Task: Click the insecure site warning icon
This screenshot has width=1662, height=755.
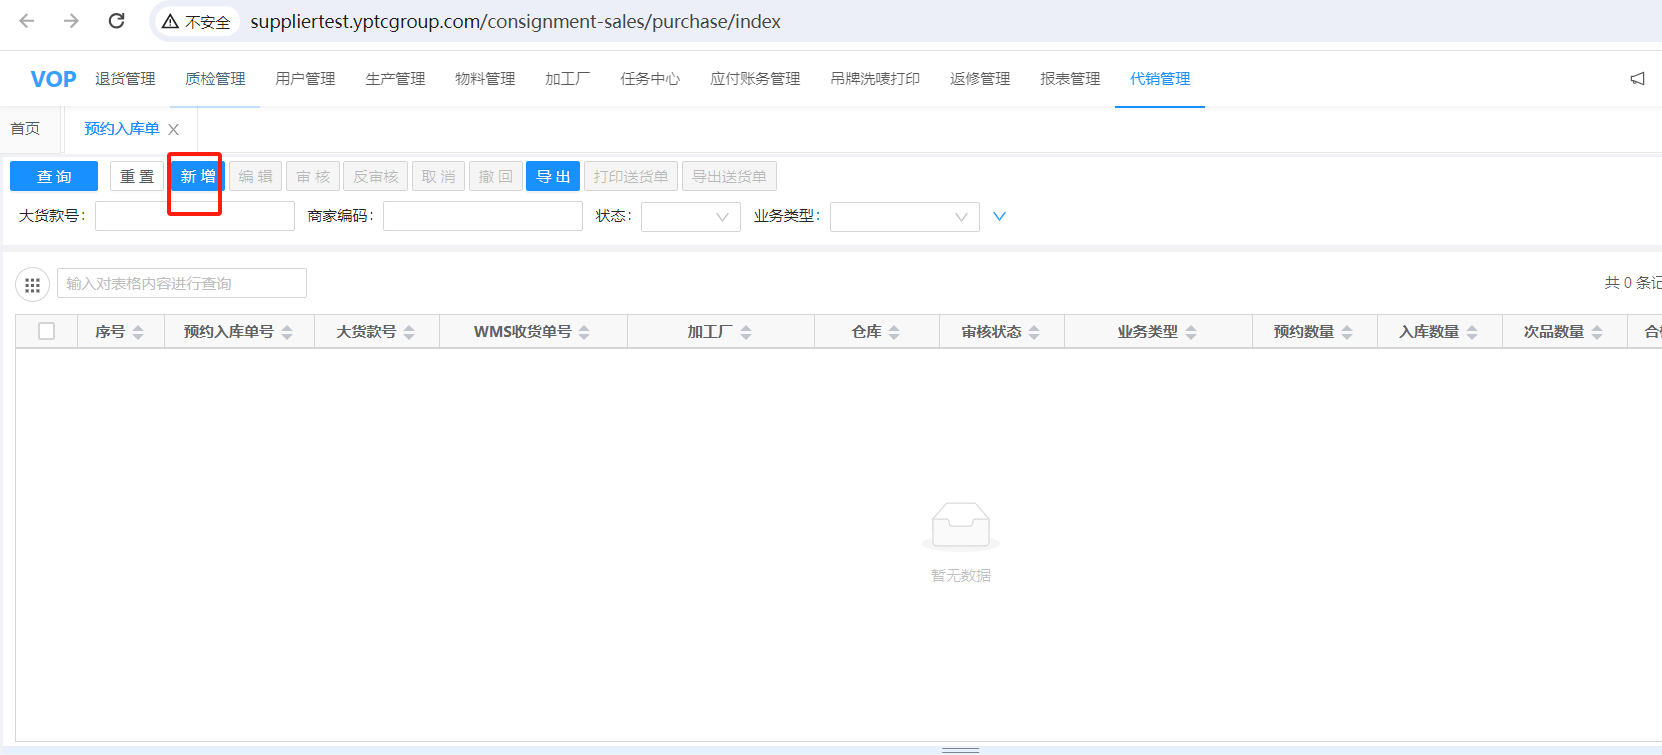Action: pos(171,21)
